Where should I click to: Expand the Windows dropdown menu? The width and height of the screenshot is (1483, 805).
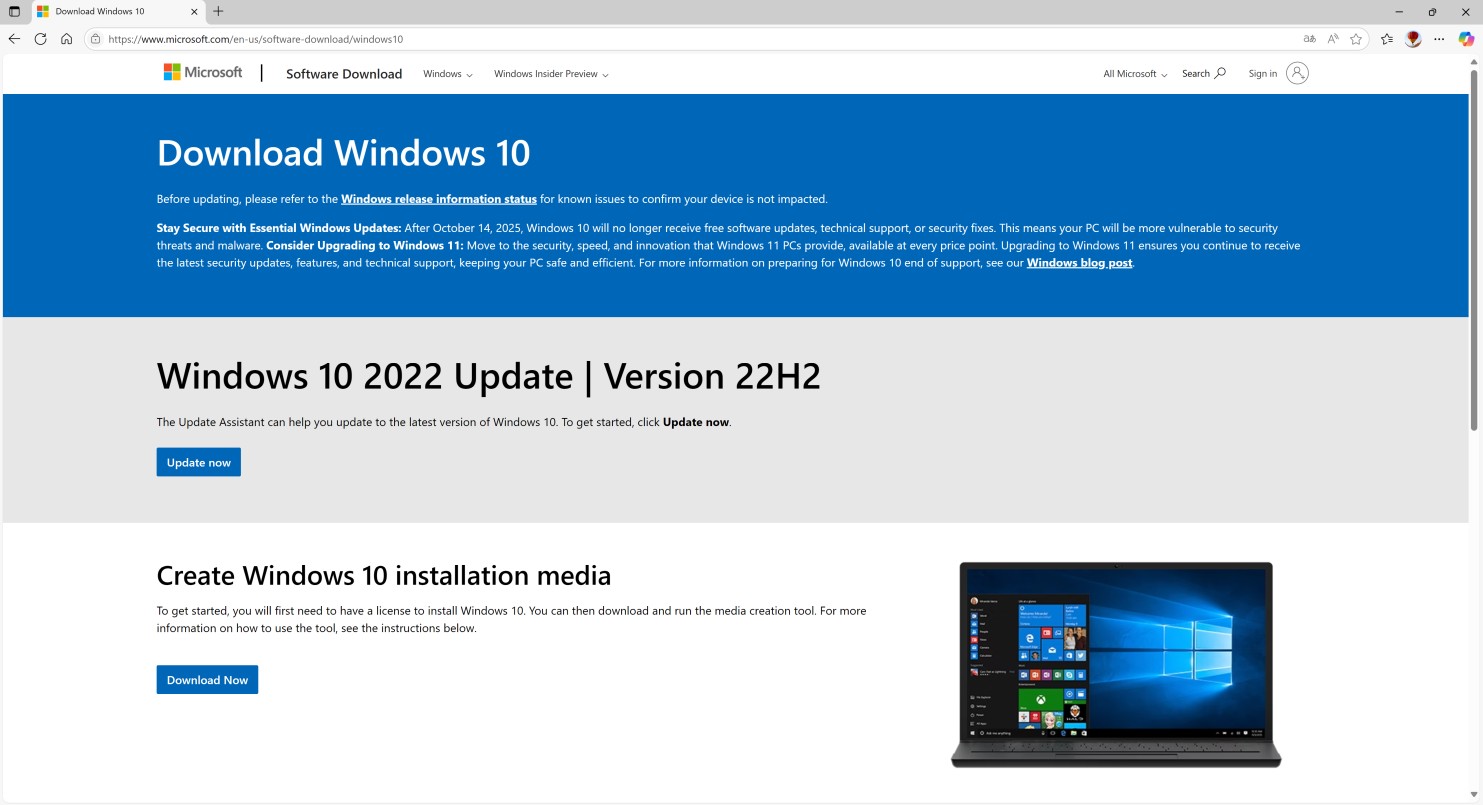point(448,74)
